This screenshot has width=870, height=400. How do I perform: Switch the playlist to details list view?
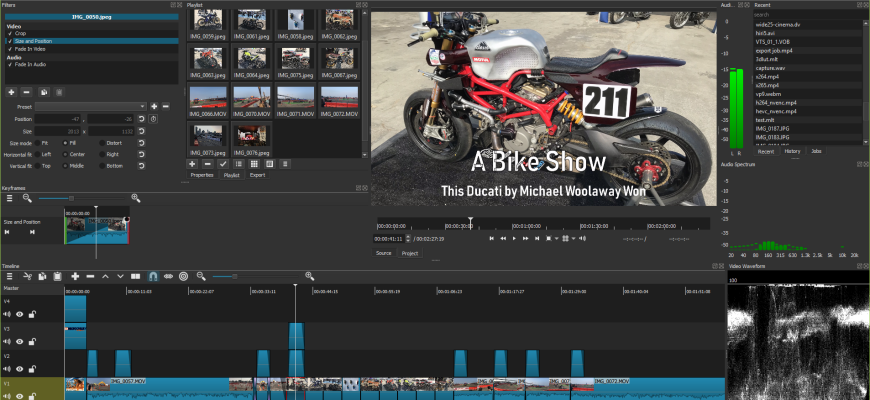(239, 164)
